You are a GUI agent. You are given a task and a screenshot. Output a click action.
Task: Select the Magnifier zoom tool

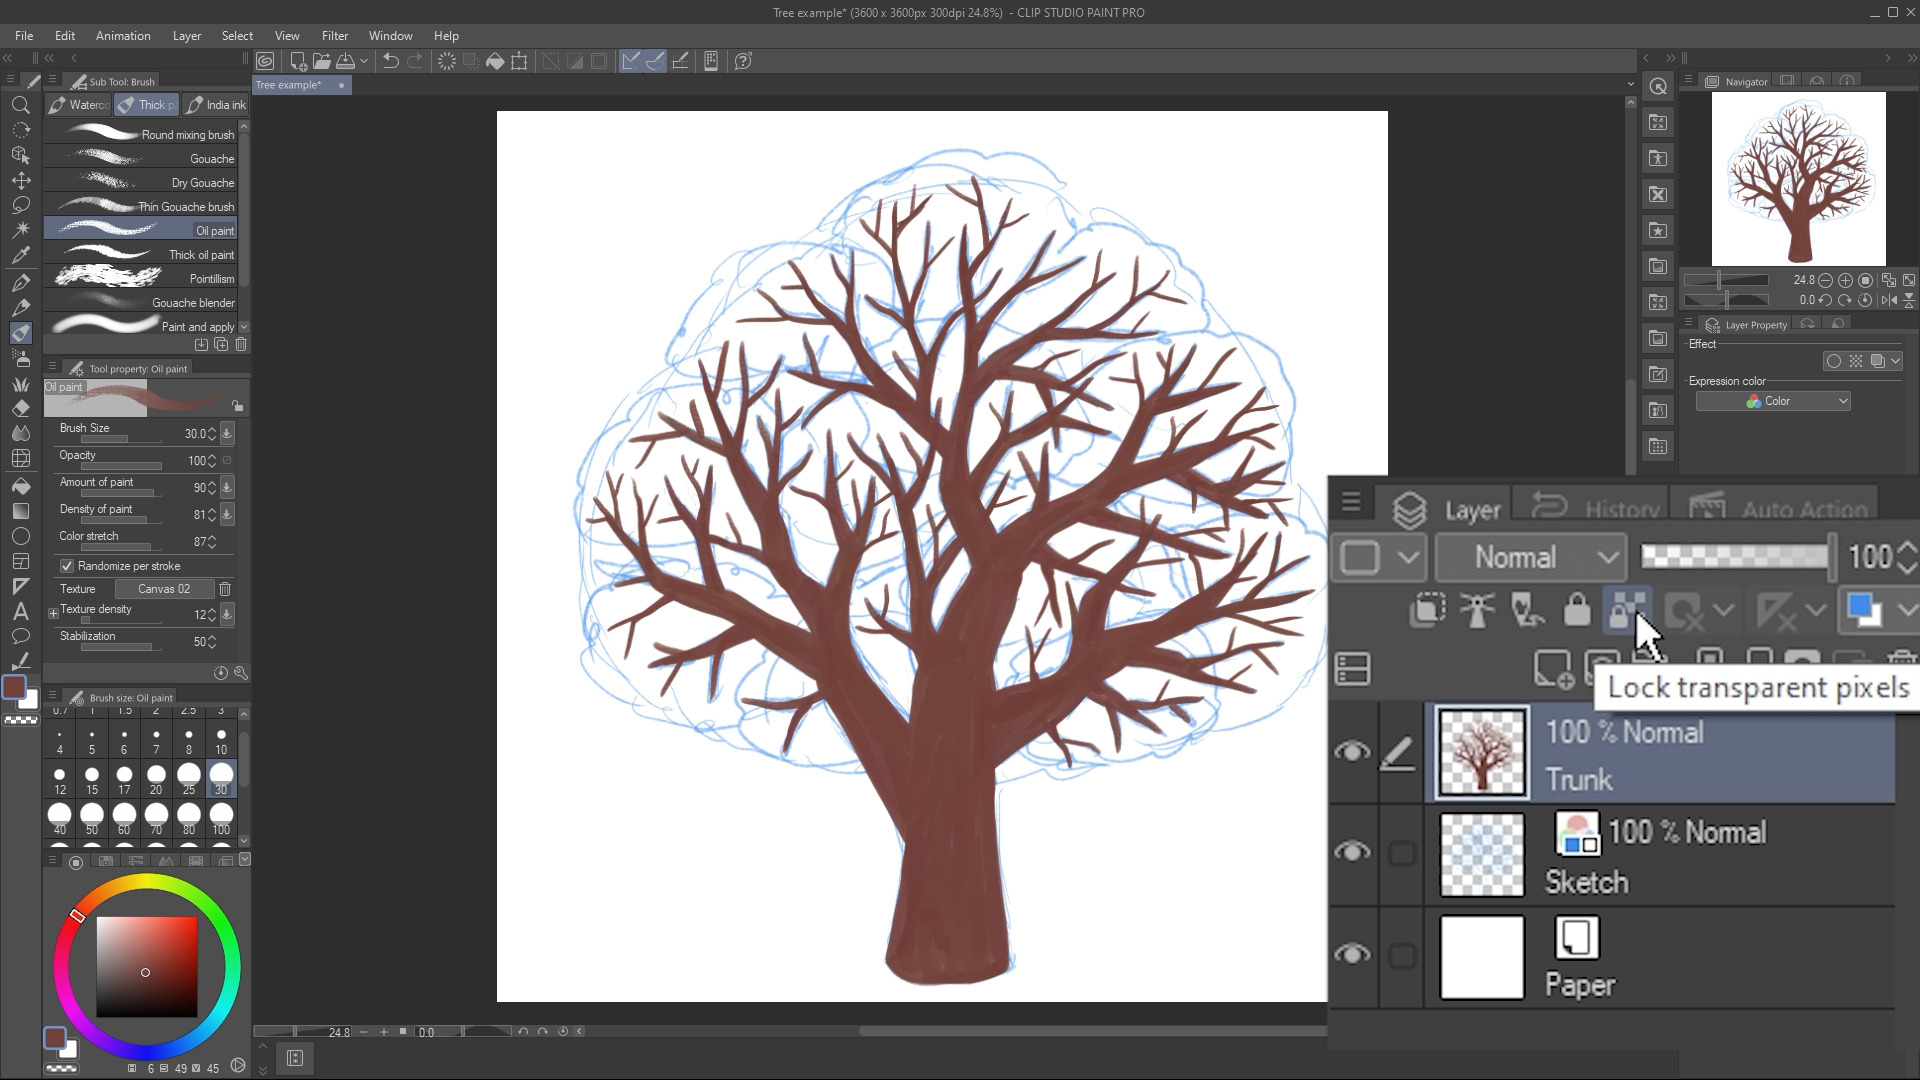point(20,105)
